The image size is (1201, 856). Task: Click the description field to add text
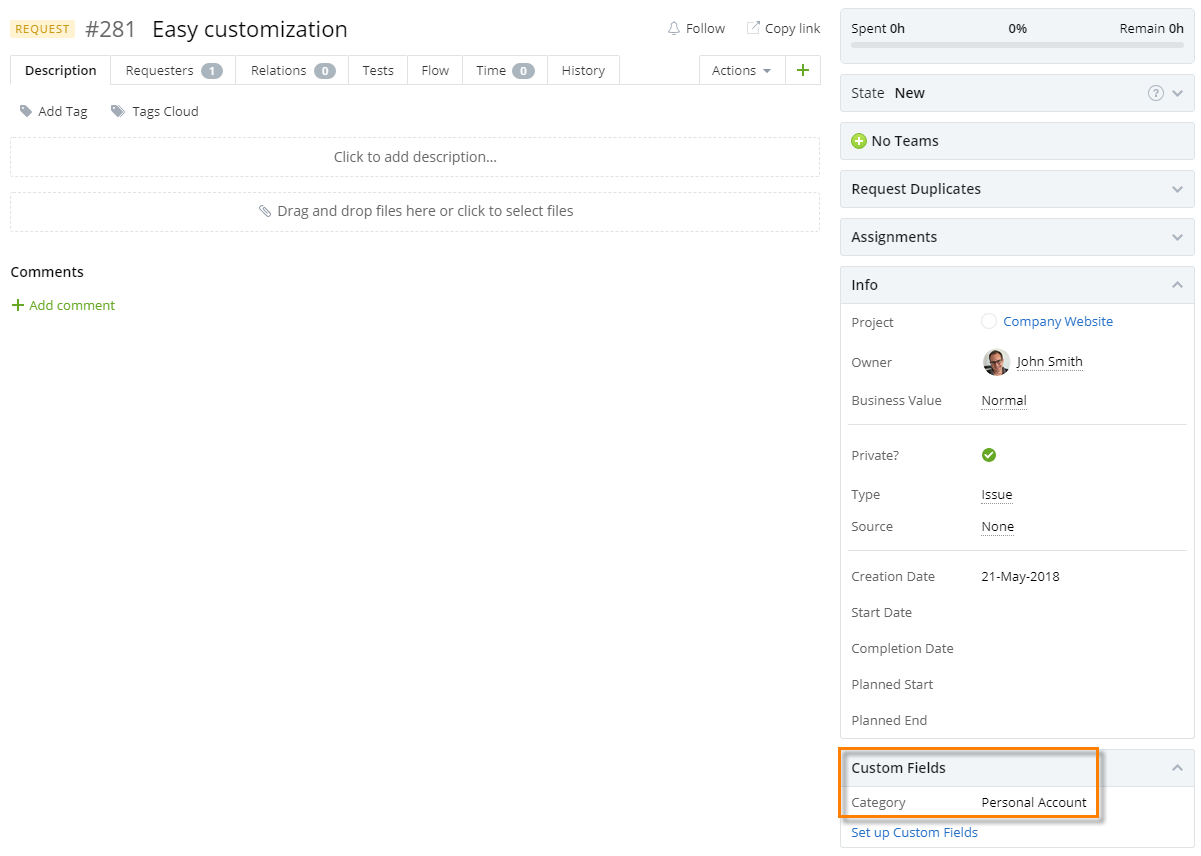tap(416, 157)
